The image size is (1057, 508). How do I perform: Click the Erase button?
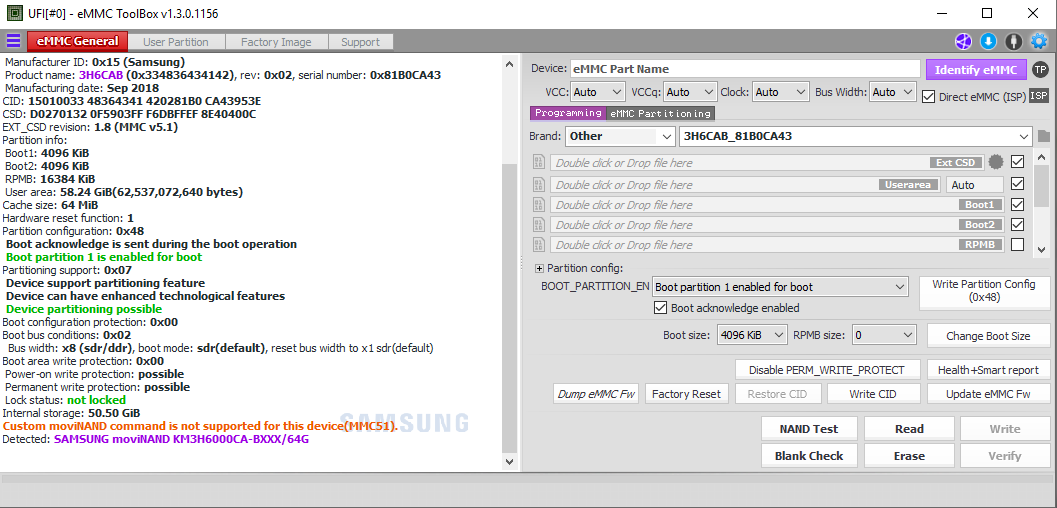[909, 456]
